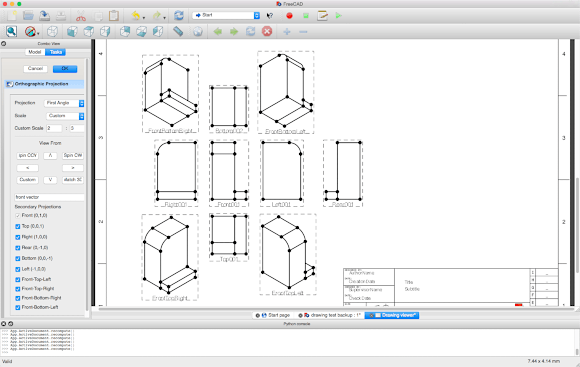Screen dimensions: 580x367
Task: Open the Projection First Angle dropdown
Action: click(x=64, y=103)
